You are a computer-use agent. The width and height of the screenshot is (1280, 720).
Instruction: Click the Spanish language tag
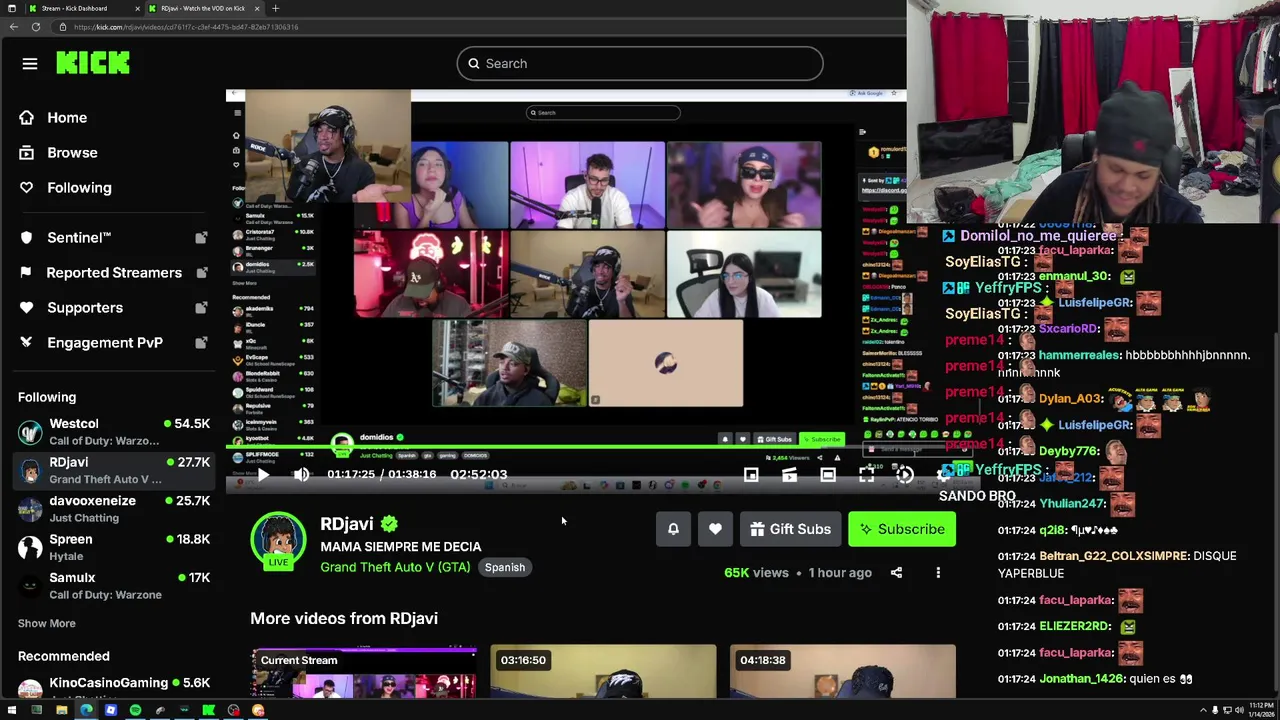[505, 568]
